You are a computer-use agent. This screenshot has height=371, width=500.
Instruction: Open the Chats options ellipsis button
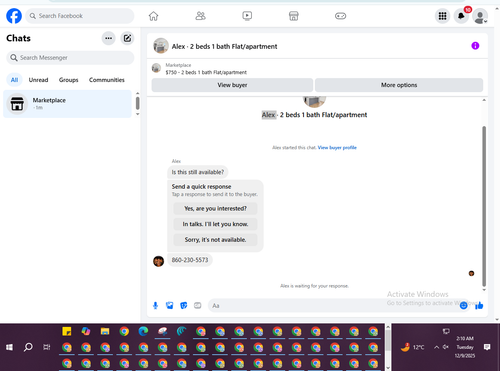click(108, 38)
